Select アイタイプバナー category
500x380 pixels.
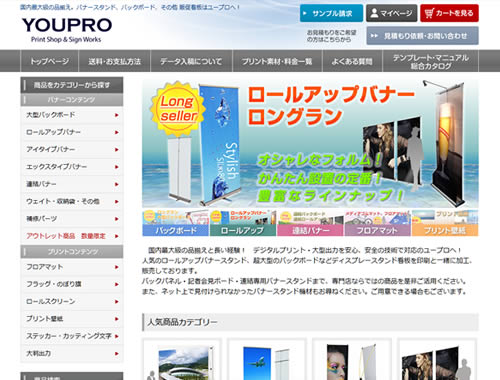click(x=72, y=150)
